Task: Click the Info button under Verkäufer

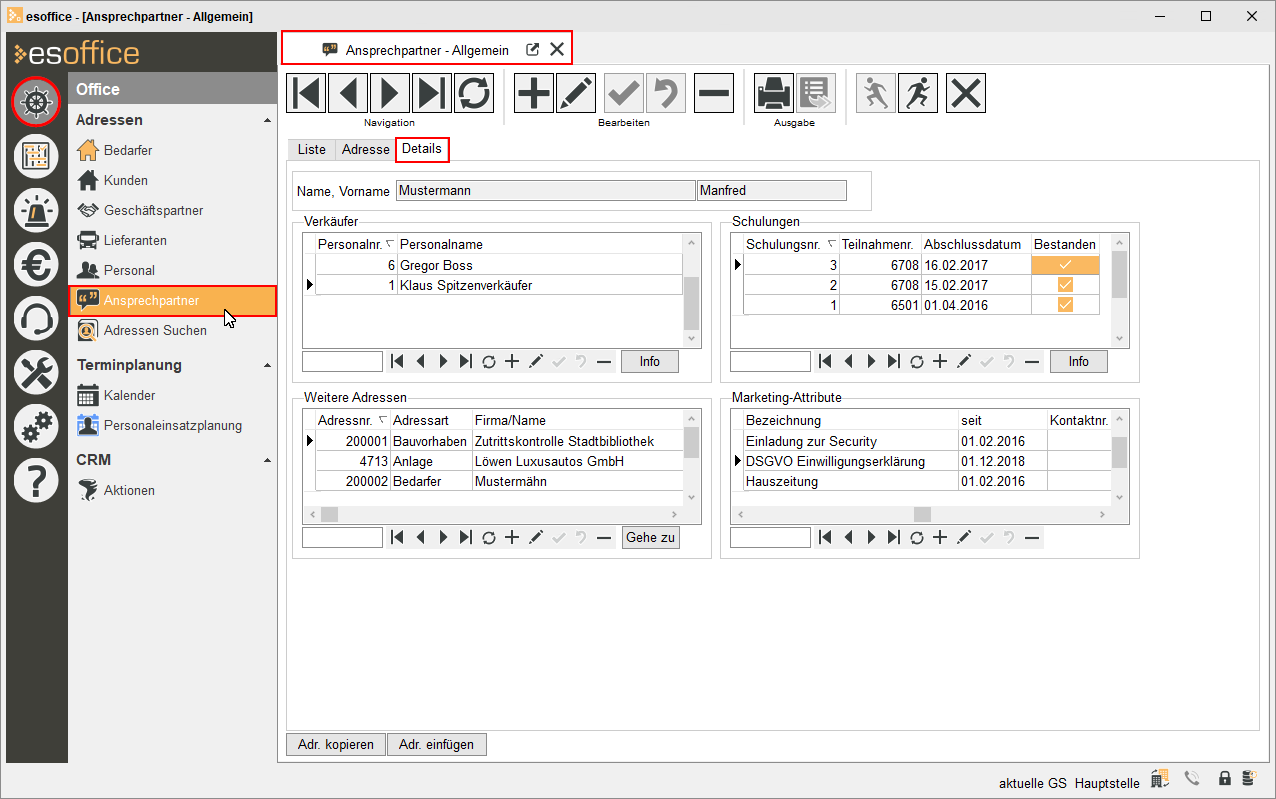Action: coord(650,362)
